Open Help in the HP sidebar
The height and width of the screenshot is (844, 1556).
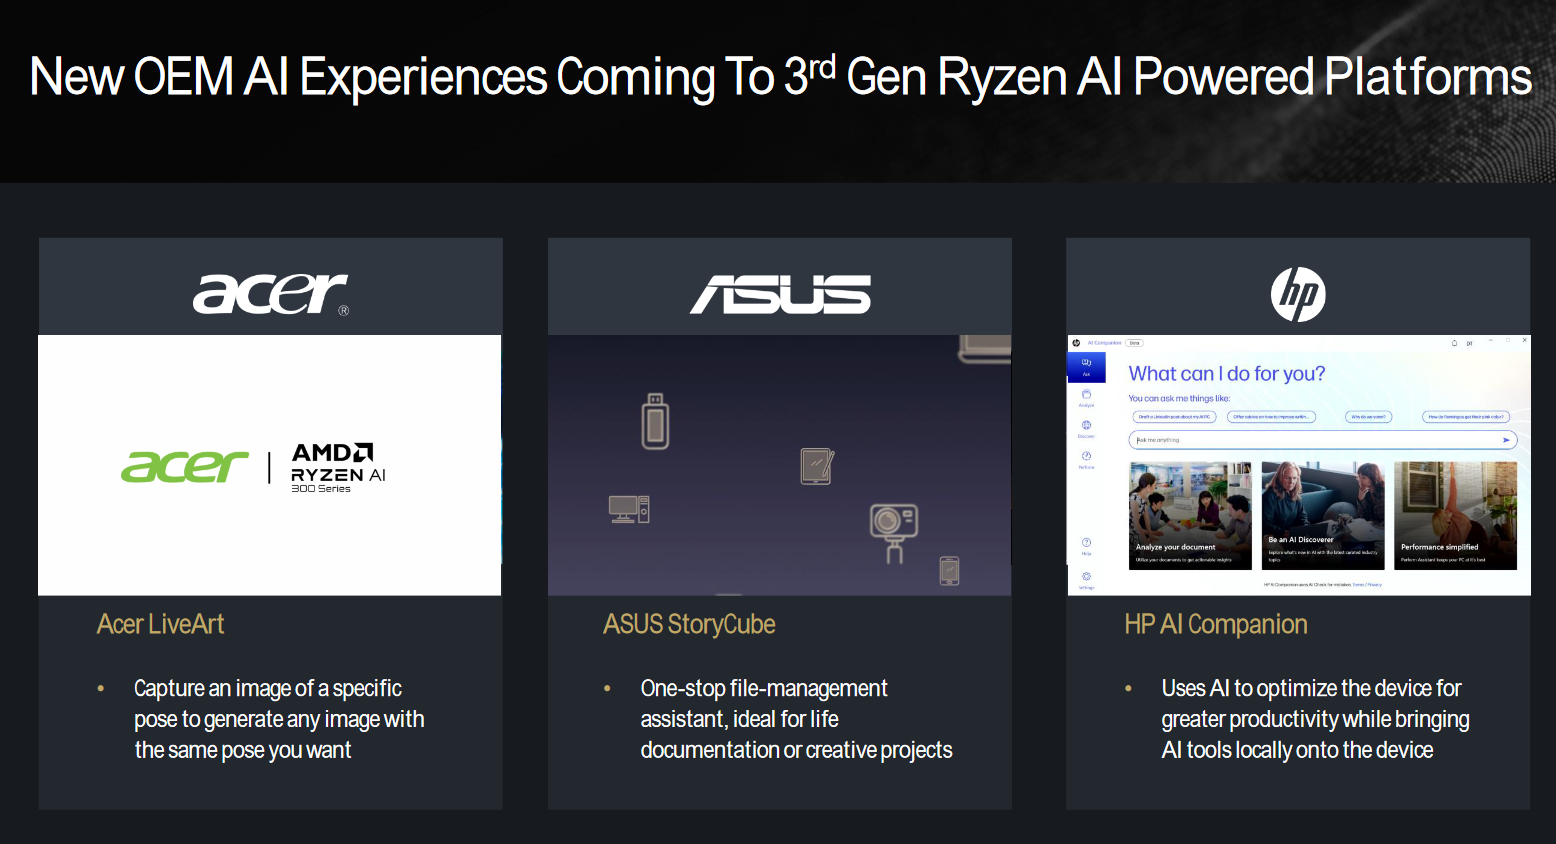[x=1086, y=545]
